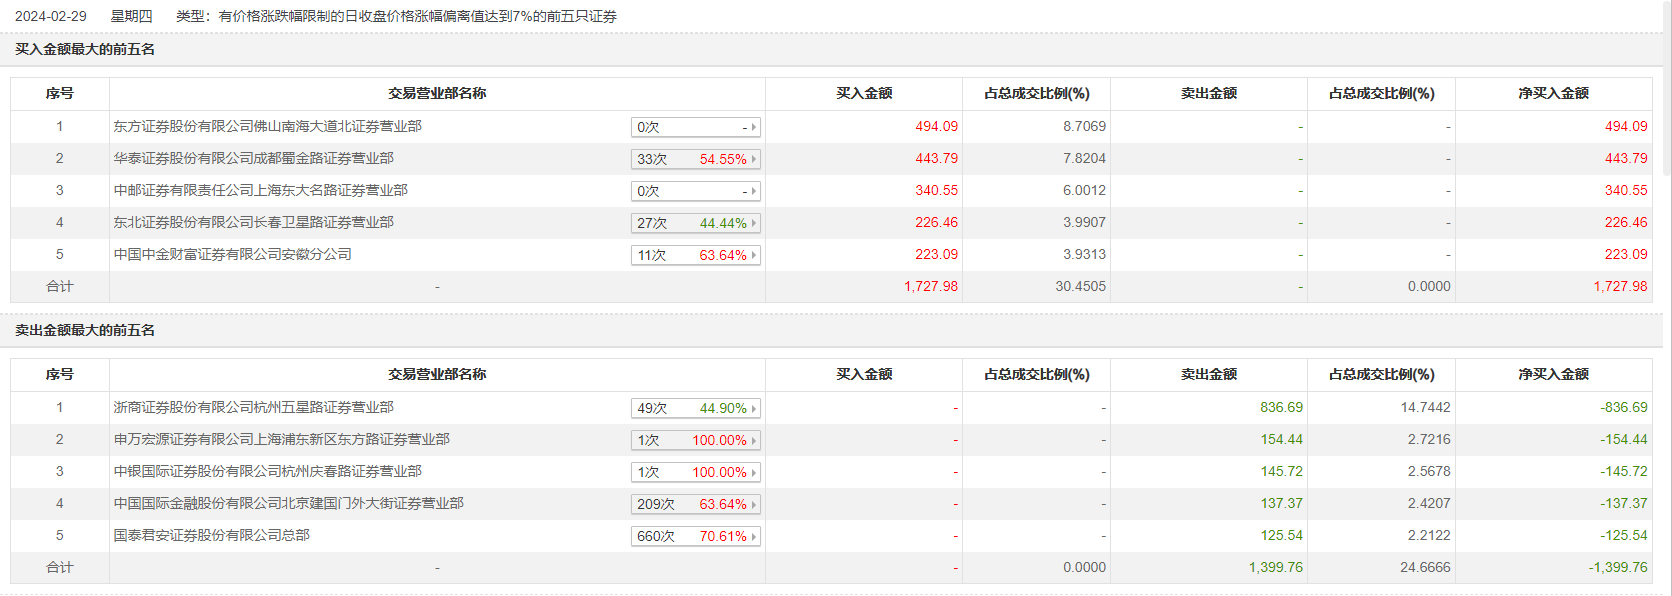Expand the 660次 70.61% box for 国泰君安

point(696,536)
